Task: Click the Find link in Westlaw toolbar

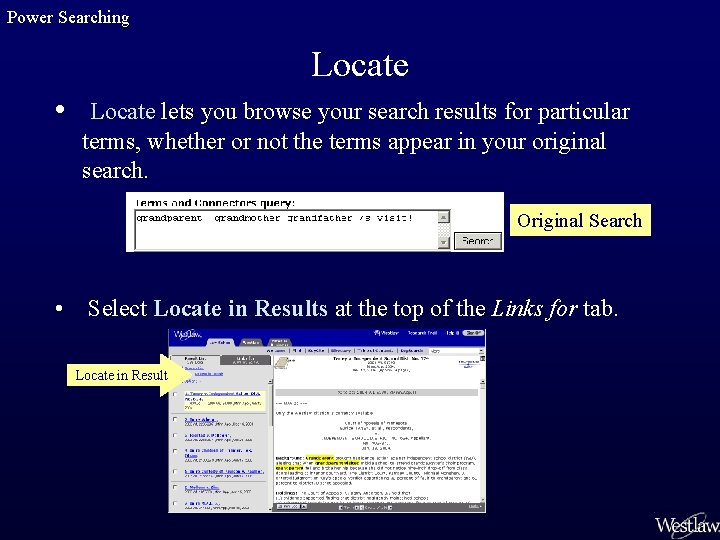Action: 298,350
